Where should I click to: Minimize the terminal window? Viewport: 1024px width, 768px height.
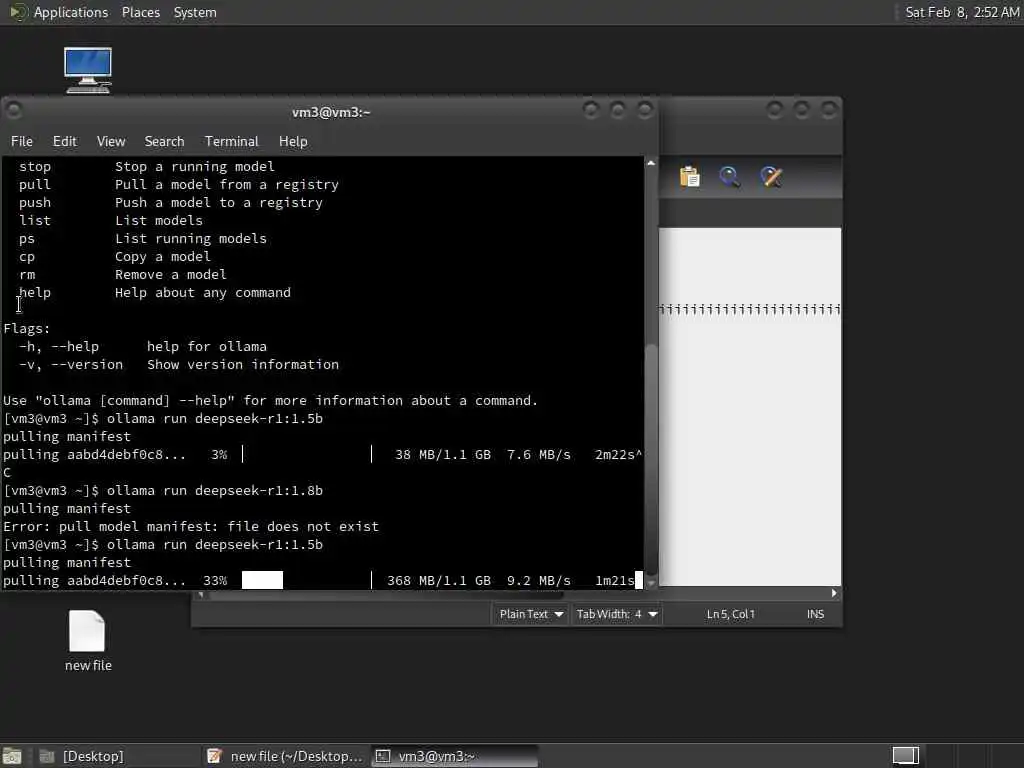coord(590,110)
